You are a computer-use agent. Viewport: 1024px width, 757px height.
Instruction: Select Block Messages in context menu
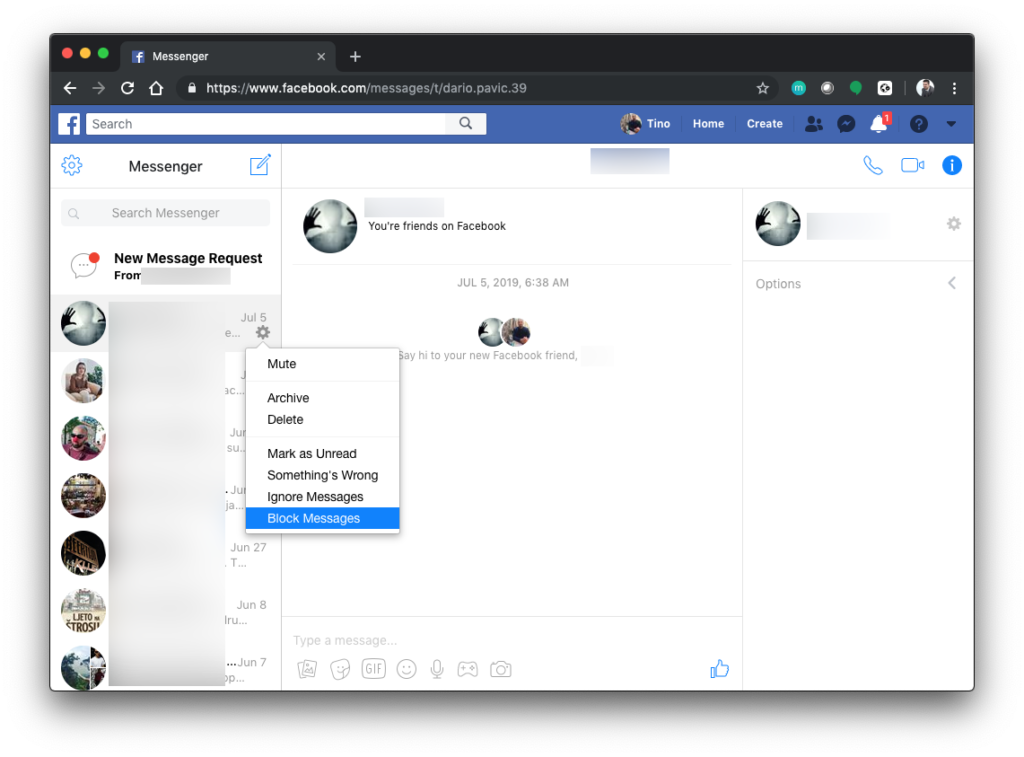314,518
